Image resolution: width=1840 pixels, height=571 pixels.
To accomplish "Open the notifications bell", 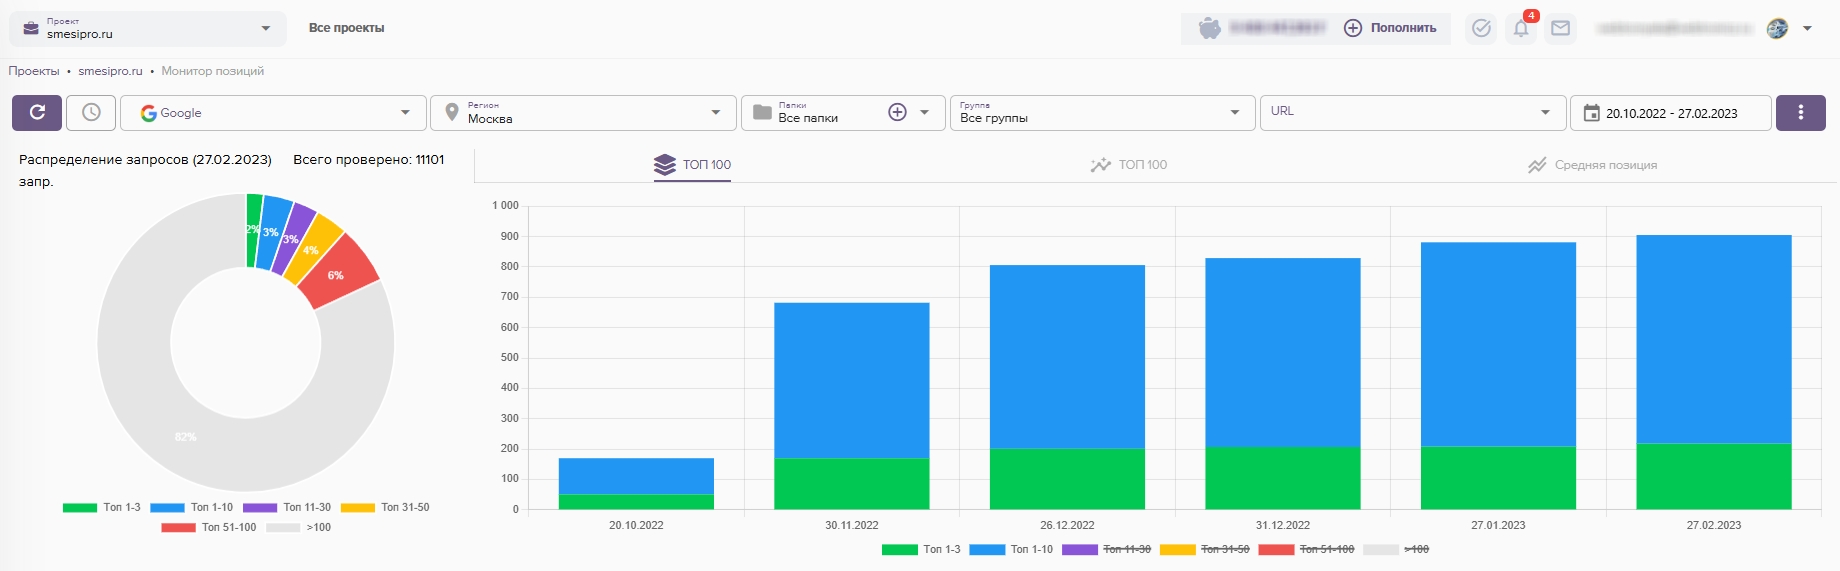I will (1520, 28).
